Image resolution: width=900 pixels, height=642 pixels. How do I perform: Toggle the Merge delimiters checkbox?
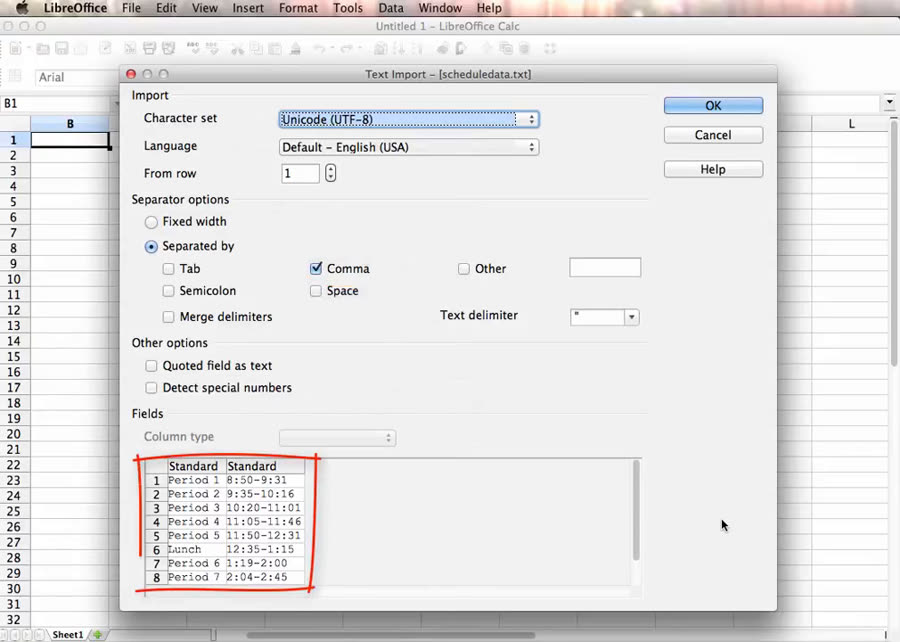168,317
